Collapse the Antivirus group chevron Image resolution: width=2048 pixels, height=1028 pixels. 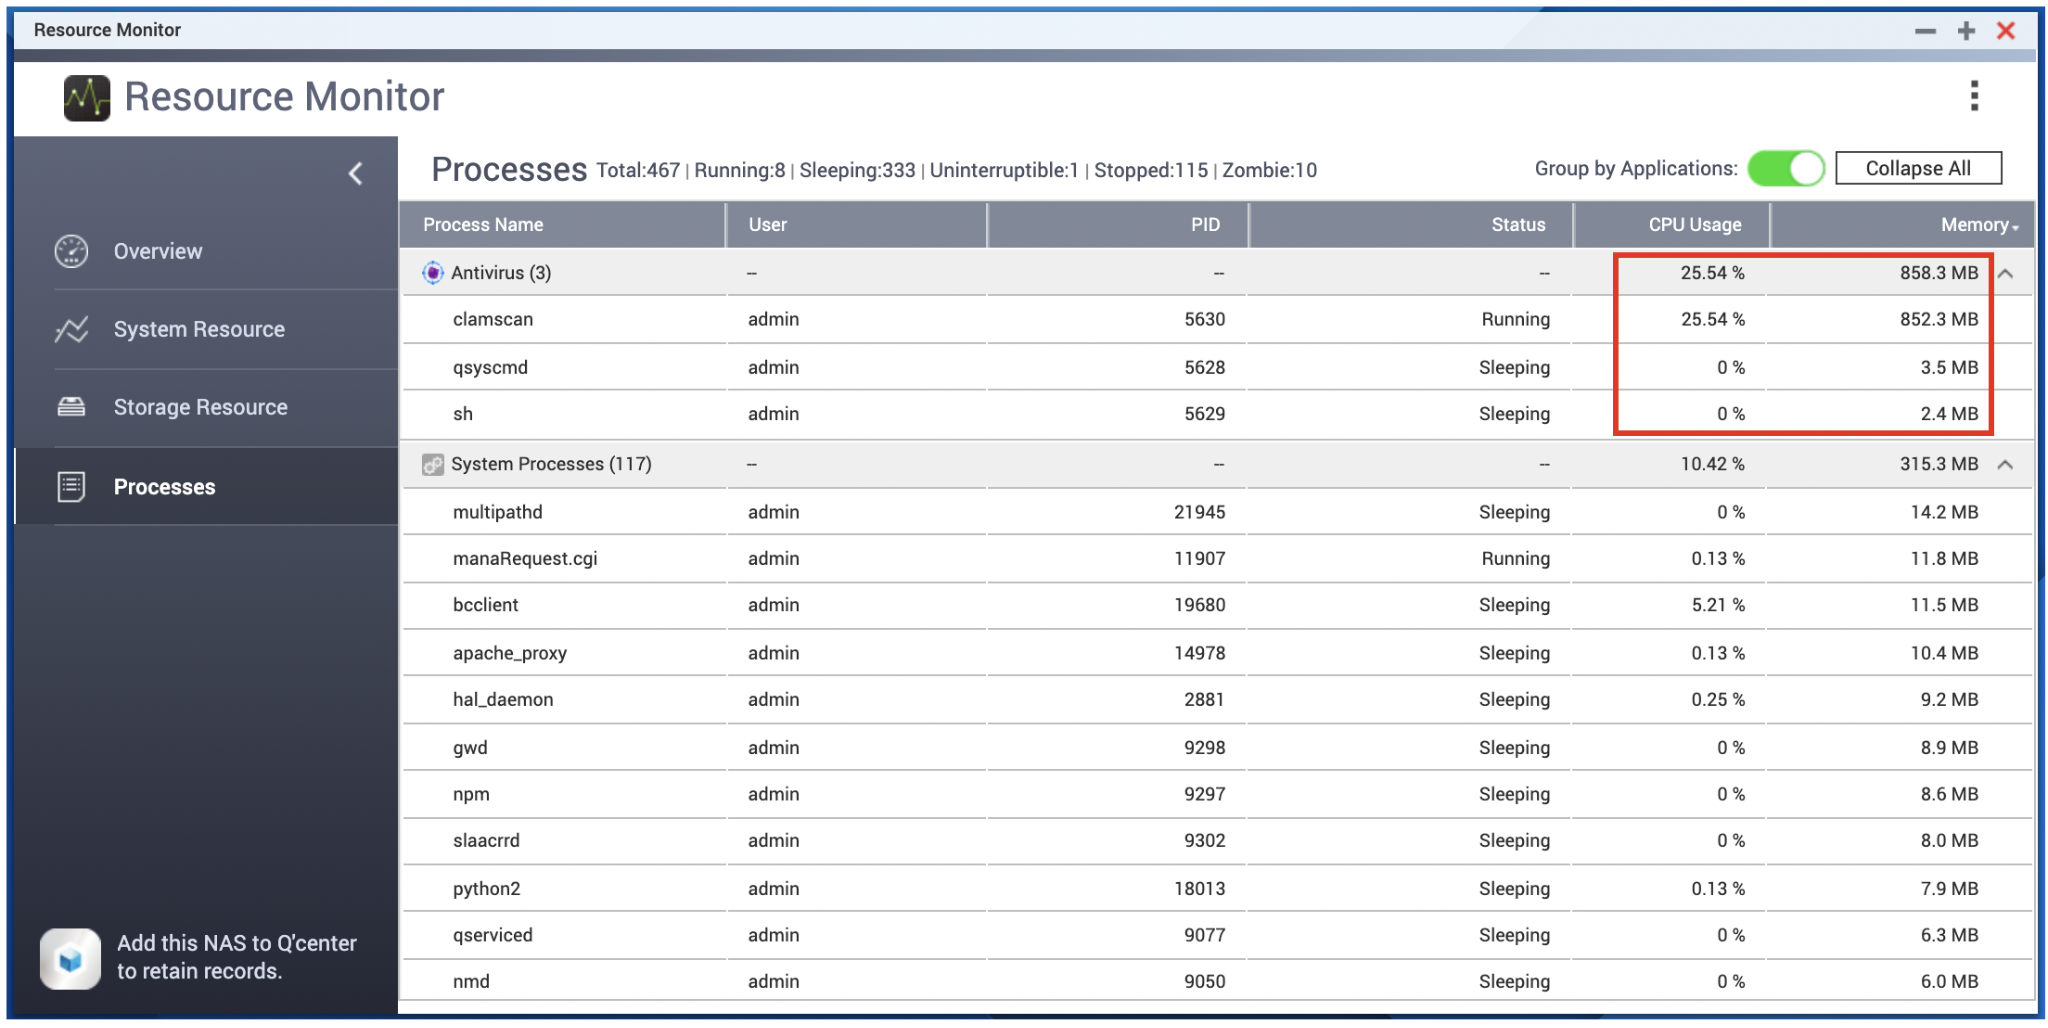[2005, 273]
